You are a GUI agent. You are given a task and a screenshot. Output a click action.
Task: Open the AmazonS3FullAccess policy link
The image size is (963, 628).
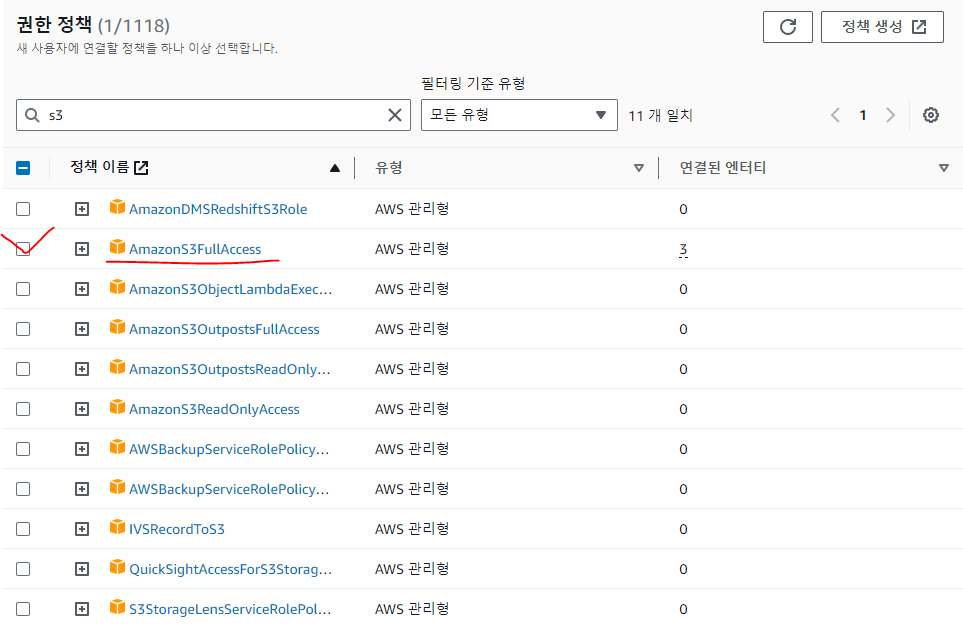pos(195,249)
